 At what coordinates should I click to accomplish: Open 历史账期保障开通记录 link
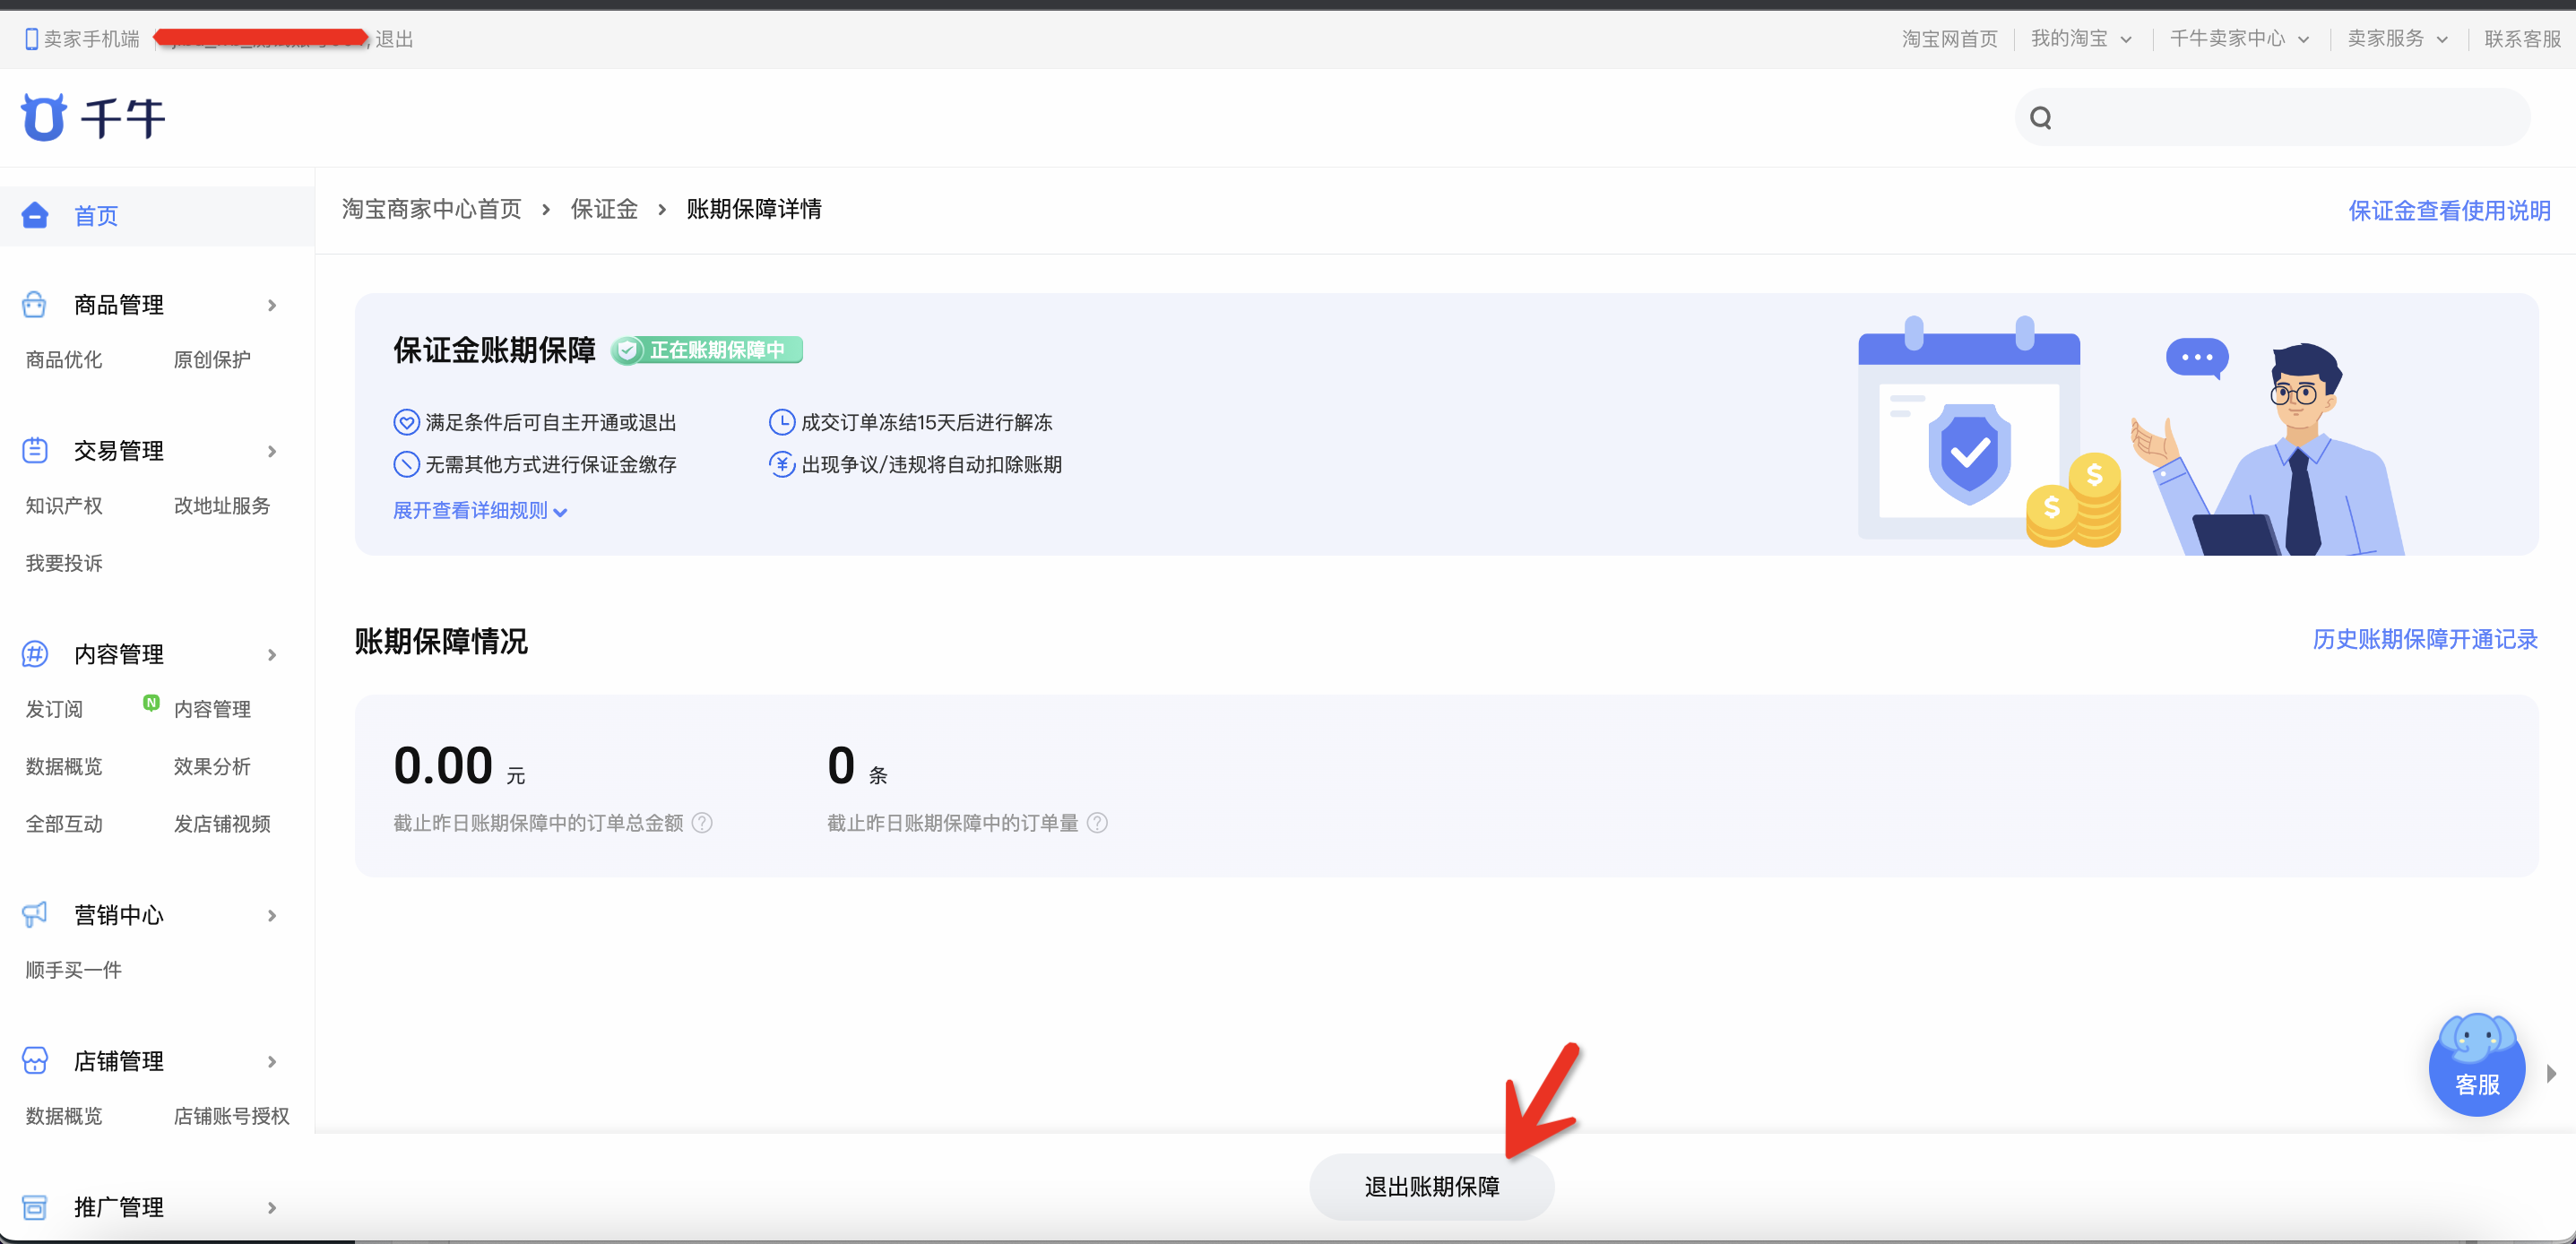pos(2425,639)
